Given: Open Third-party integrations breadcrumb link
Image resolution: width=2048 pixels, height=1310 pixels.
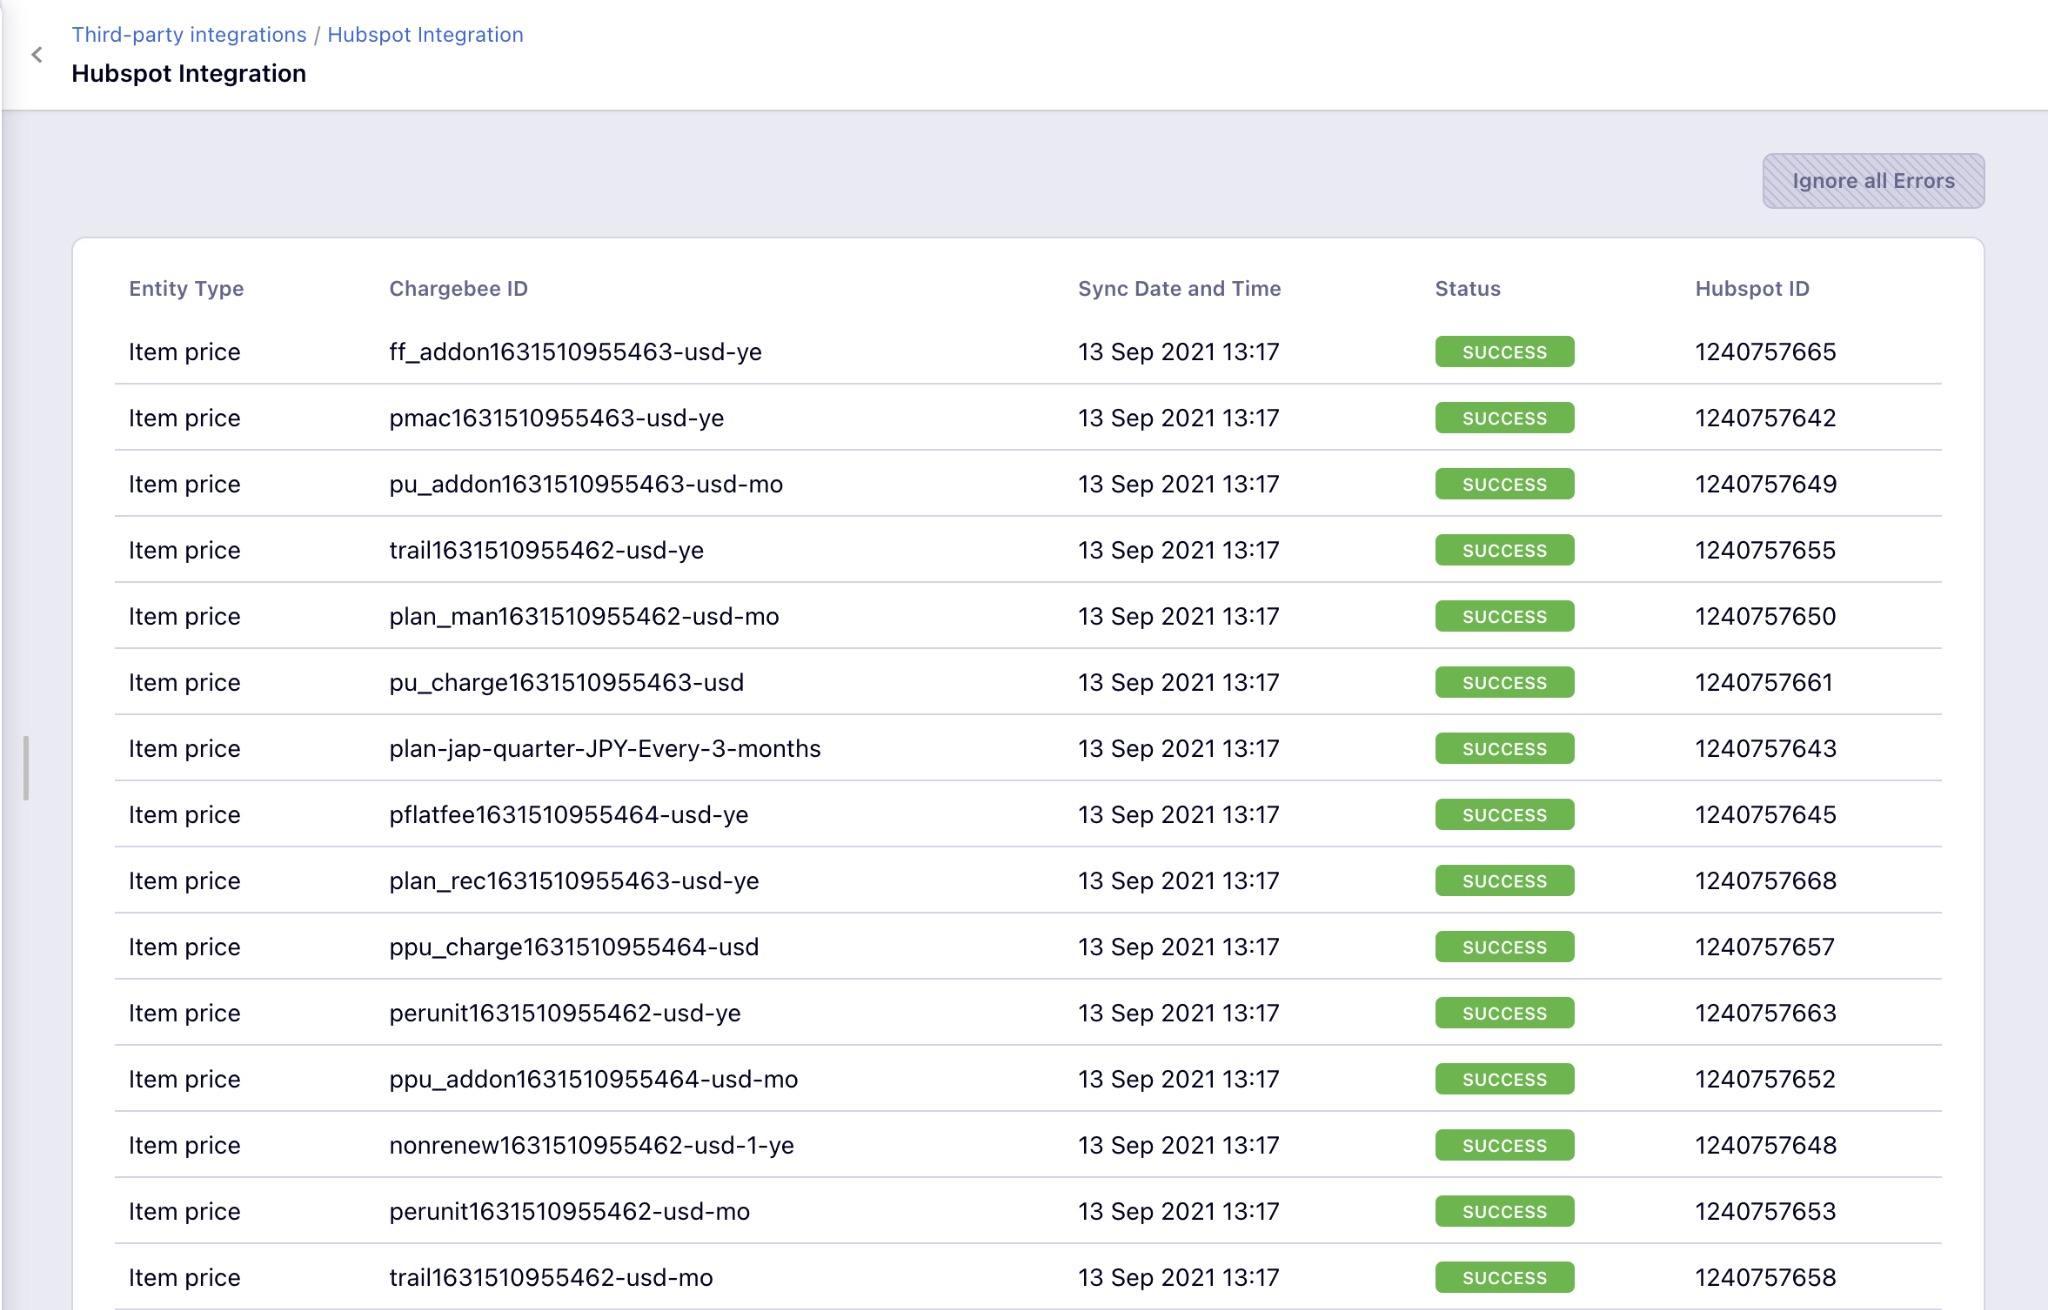Looking at the screenshot, I should (x=189, y=34).
